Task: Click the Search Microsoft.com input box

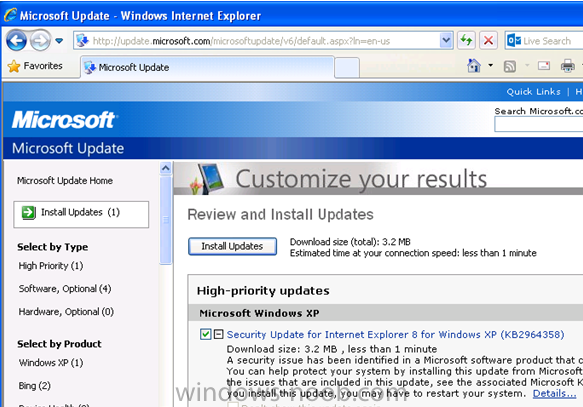Action: (x=539, y=124)
